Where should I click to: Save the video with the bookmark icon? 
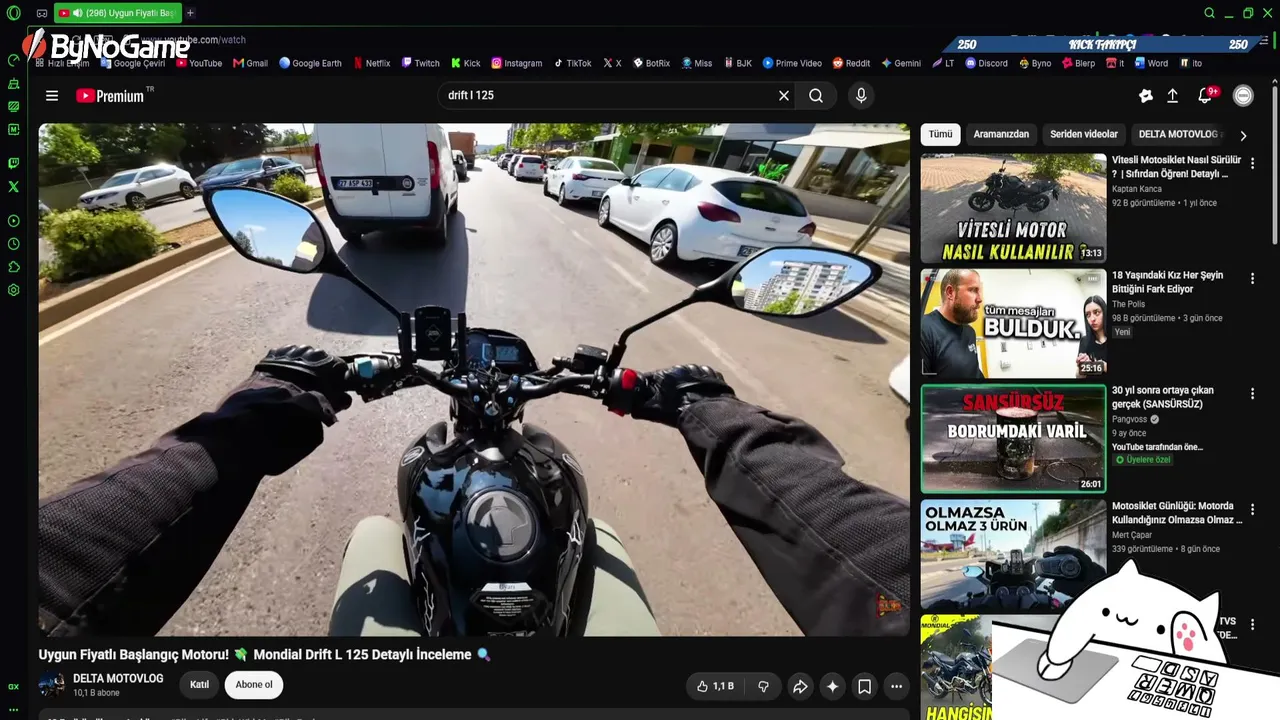[864, 686]
